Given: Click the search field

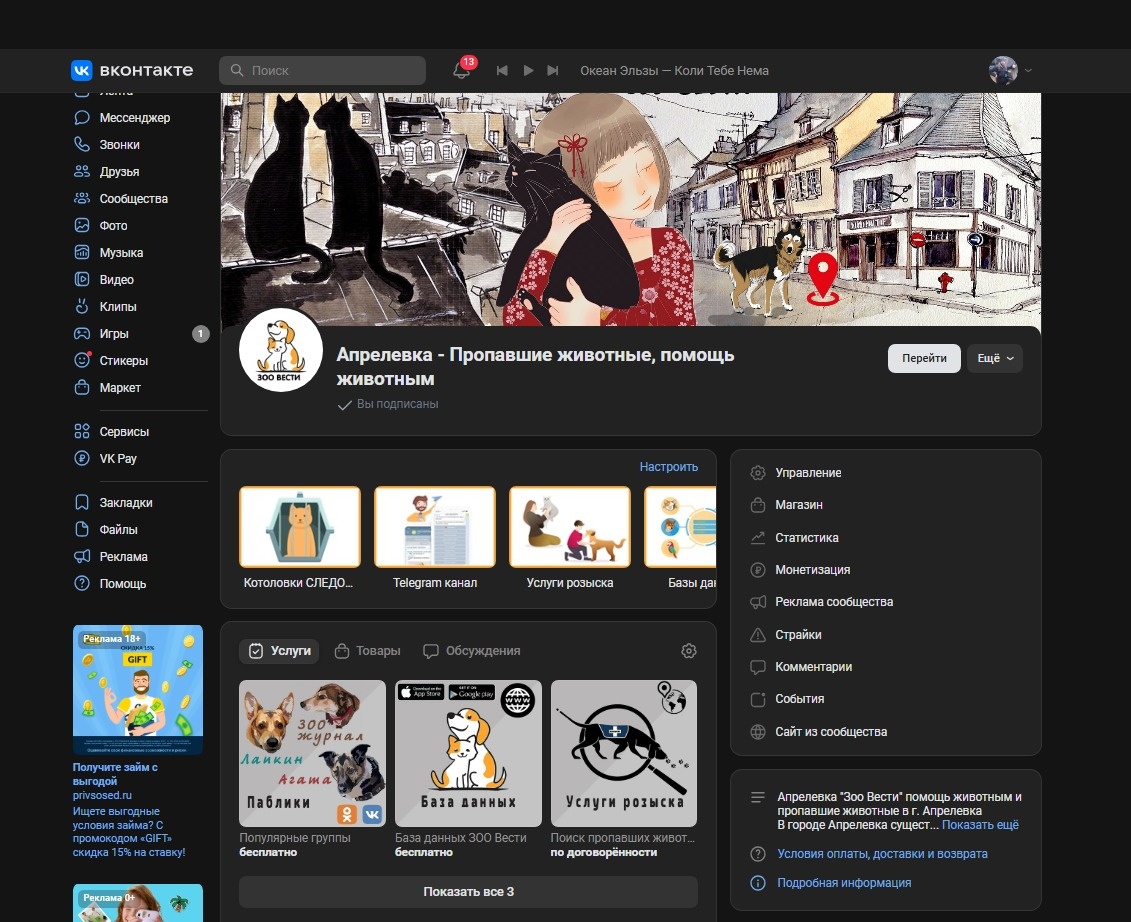Looking at the screenshot, I should (322, 71).
